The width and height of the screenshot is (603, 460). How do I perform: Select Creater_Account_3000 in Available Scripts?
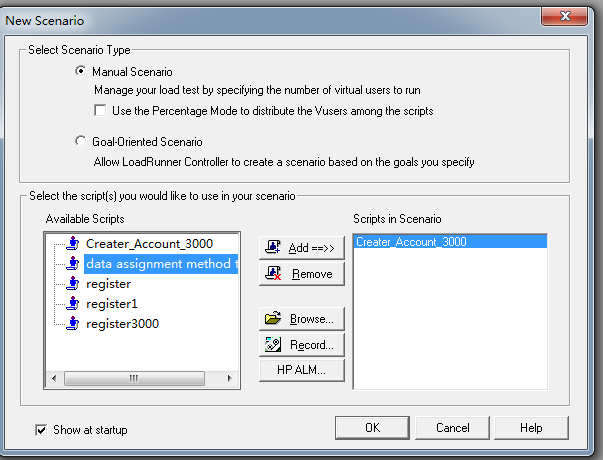tap(149, 243)
